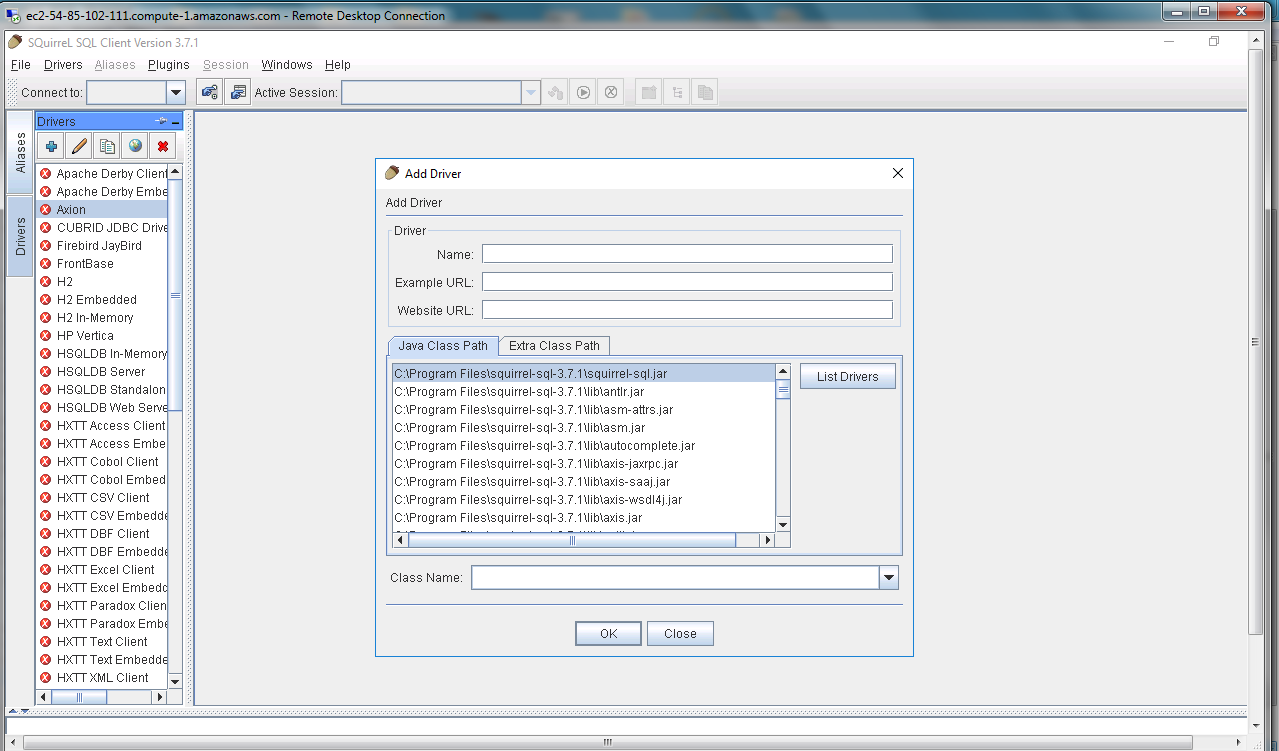
Task: Click the new session properties toolbar icon
Action: coord(238,93)
